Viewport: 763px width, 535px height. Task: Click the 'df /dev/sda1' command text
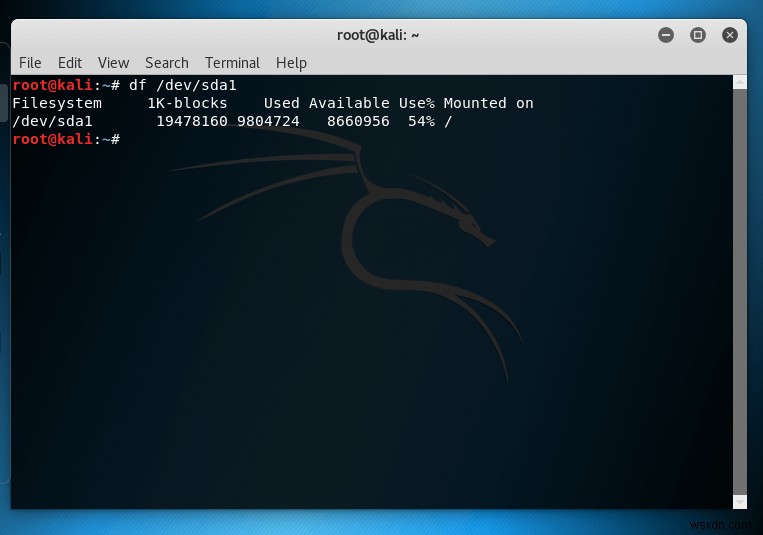(x=182, y=85)
